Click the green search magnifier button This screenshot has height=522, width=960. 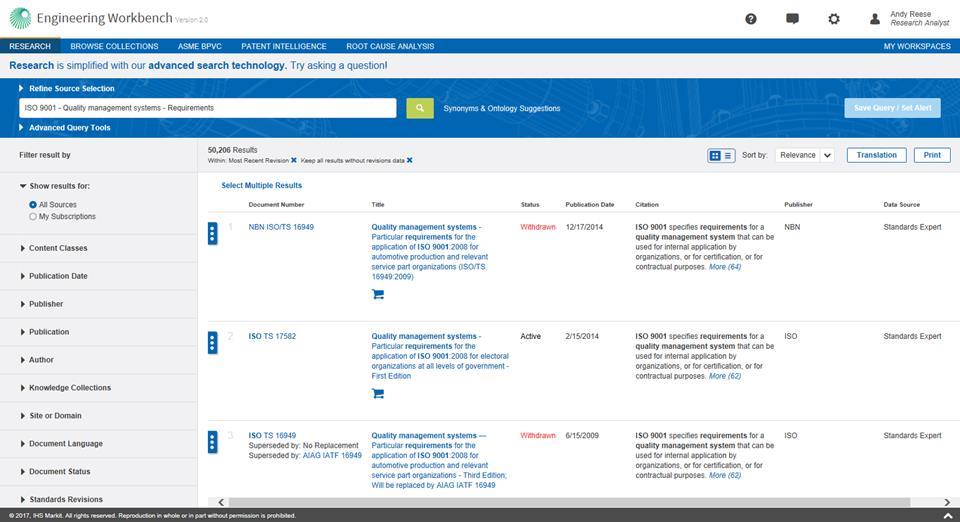tap(420, 108)
